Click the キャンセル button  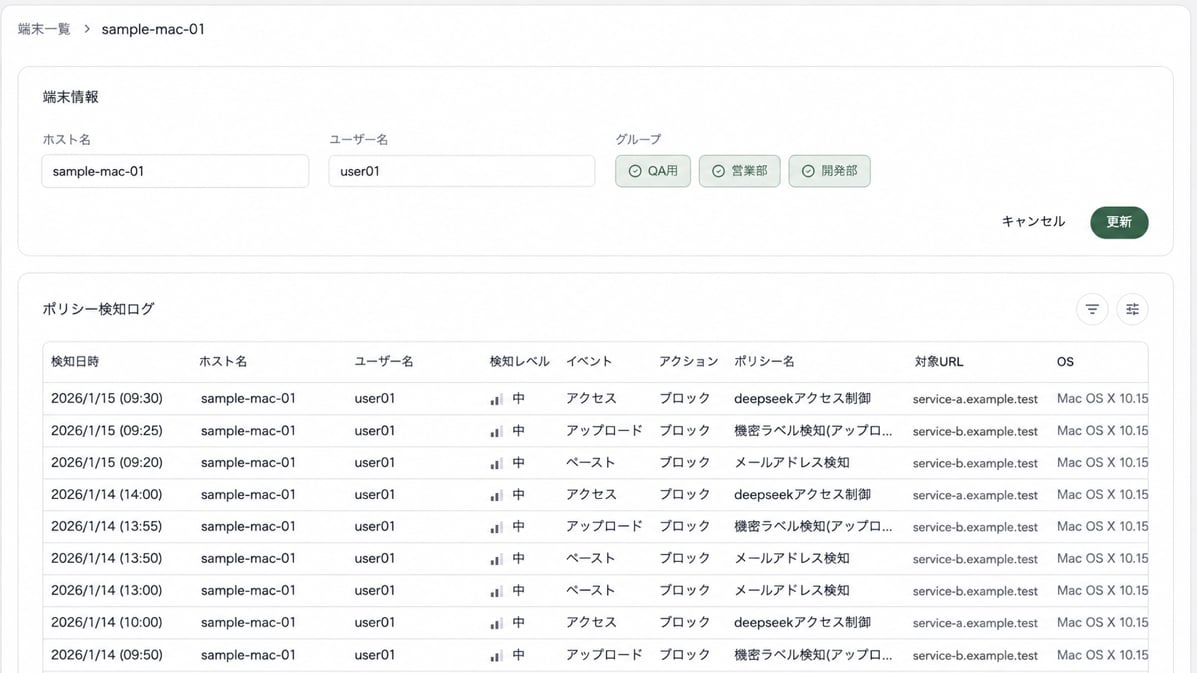click(1033, 221)
